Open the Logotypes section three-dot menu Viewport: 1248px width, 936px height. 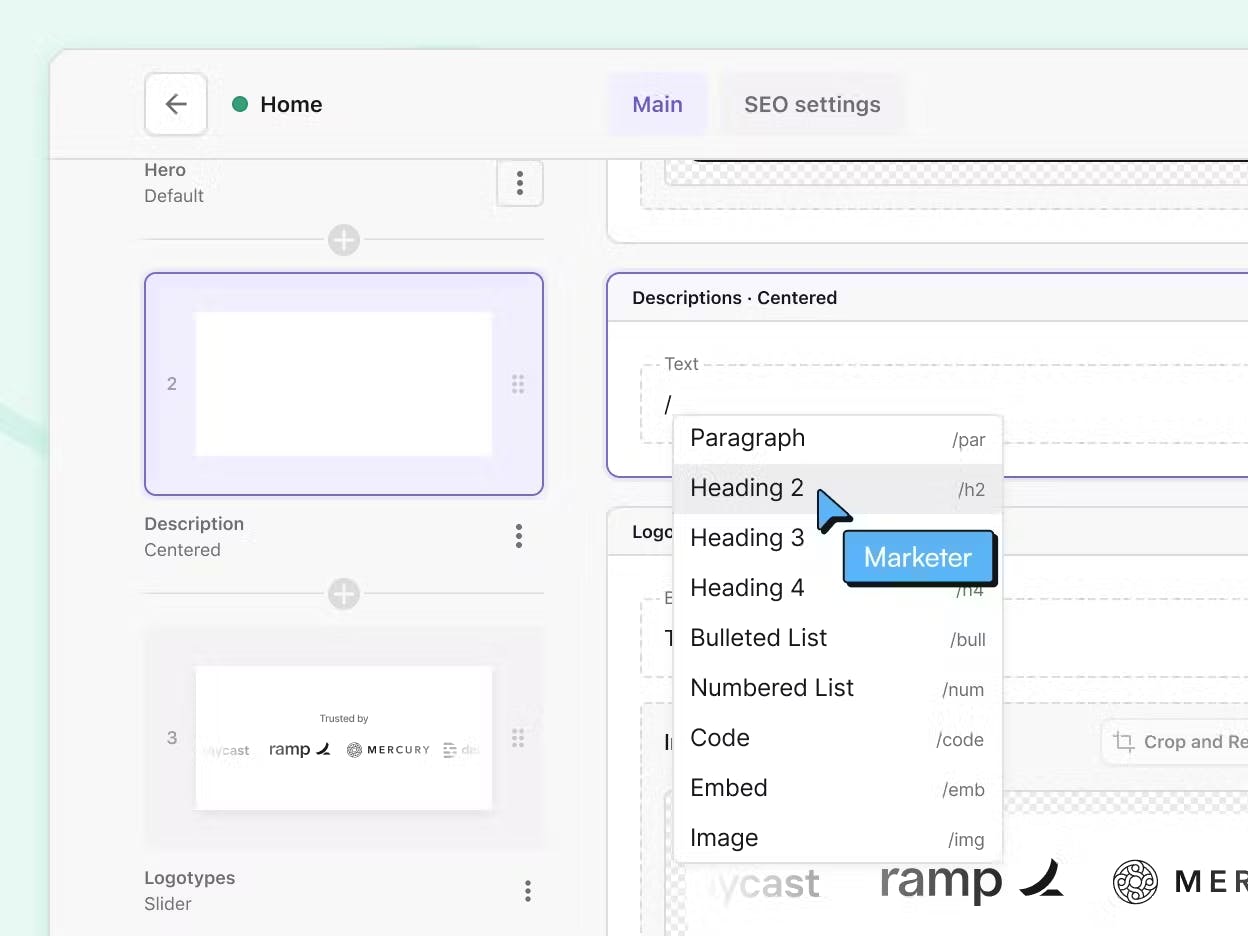point(526,891)
